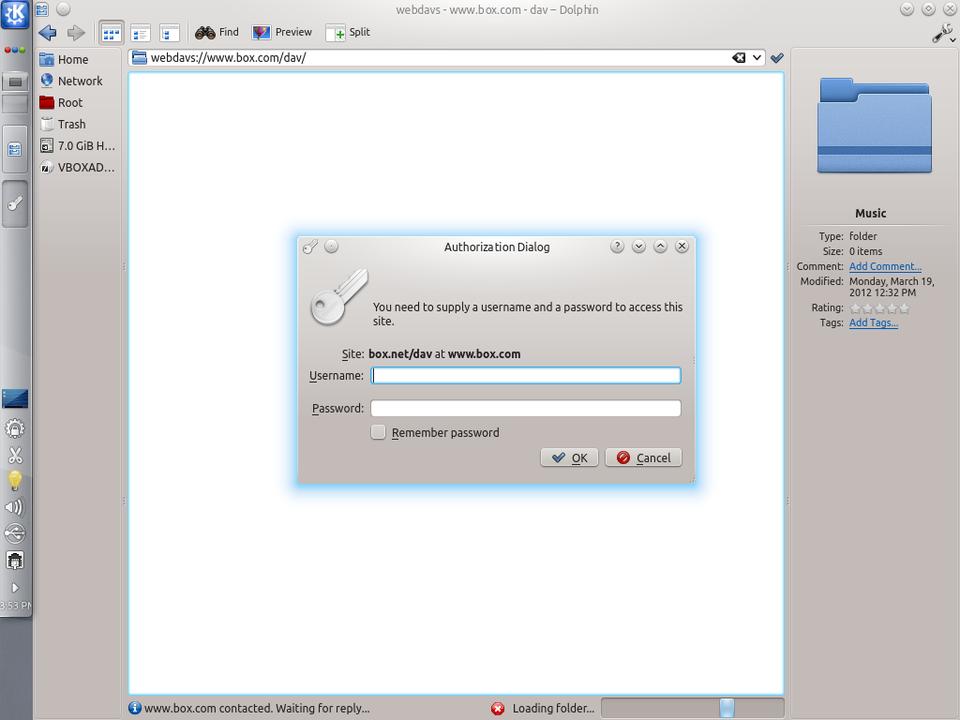This screenshot has height=720, width=960.
Task: Switch to Icons view mode
Action: pyautogui.click(x=112, y=32)
